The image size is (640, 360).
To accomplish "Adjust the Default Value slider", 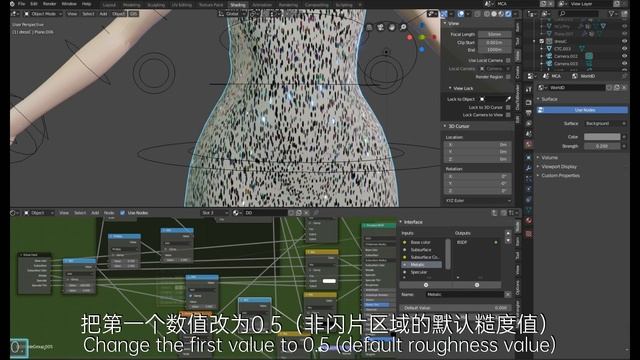I will pos(455,308).
